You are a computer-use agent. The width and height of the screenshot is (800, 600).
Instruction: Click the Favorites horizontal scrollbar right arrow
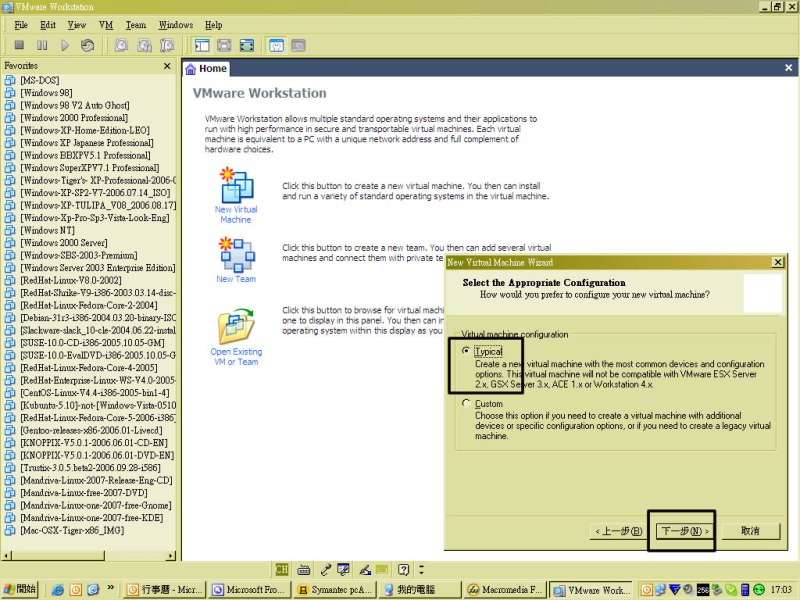[x=171, y=555]
